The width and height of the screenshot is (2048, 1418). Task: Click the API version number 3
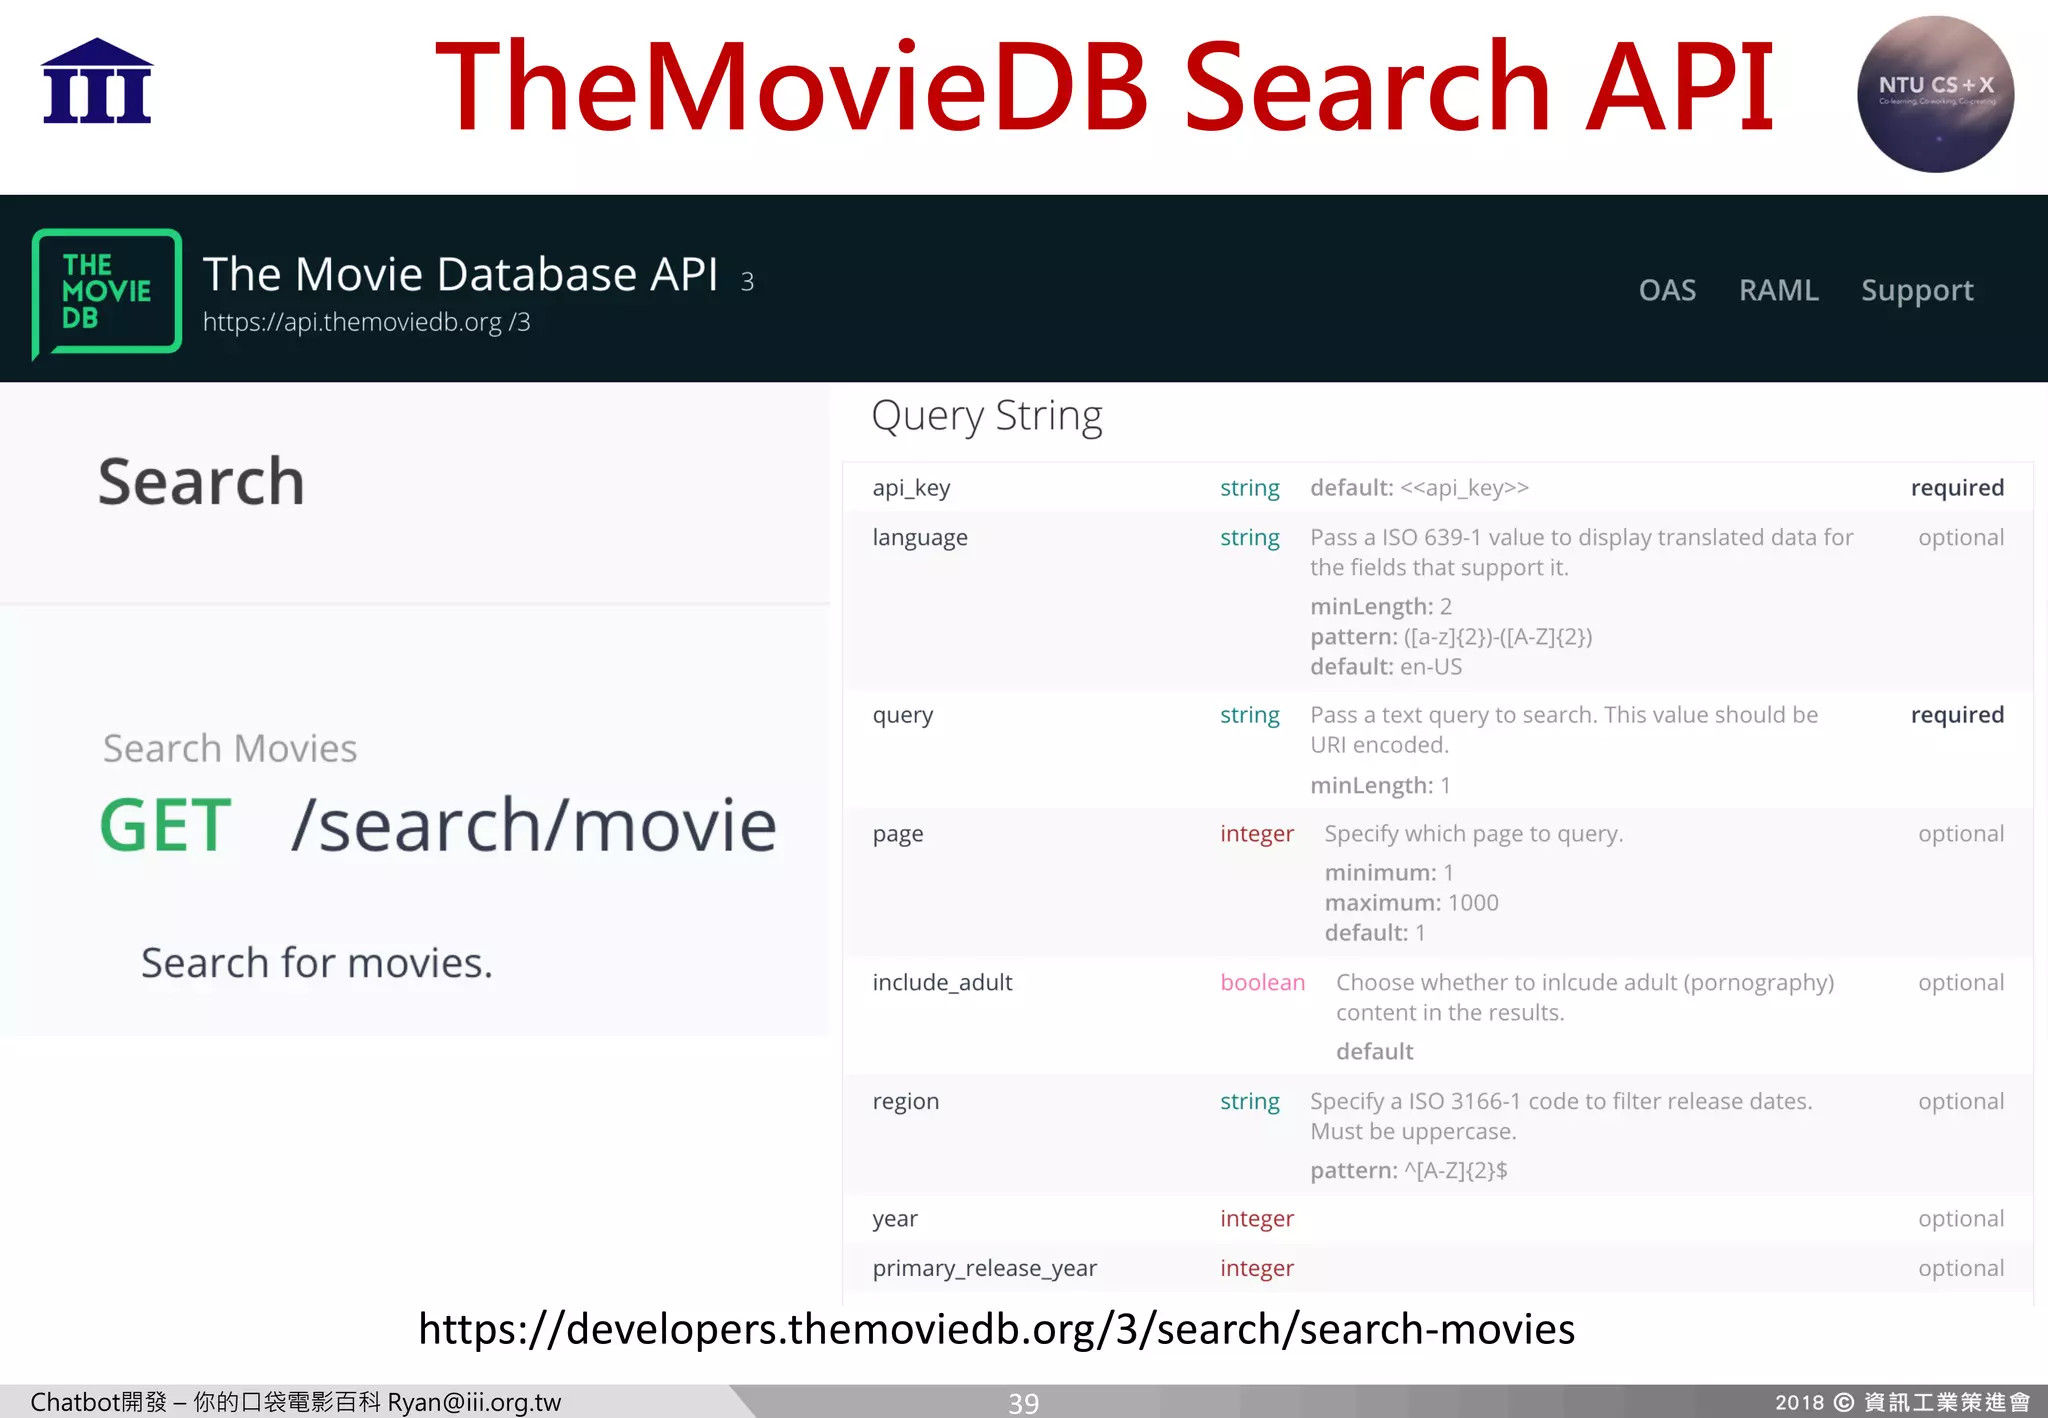[x=747, y=282]
